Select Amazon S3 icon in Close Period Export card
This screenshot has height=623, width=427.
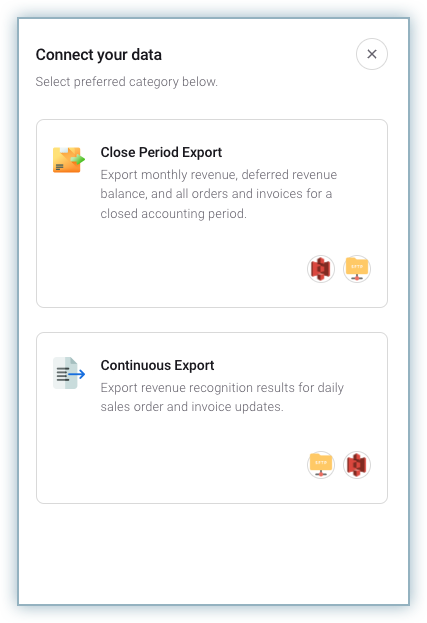click(x=321, y=269)
